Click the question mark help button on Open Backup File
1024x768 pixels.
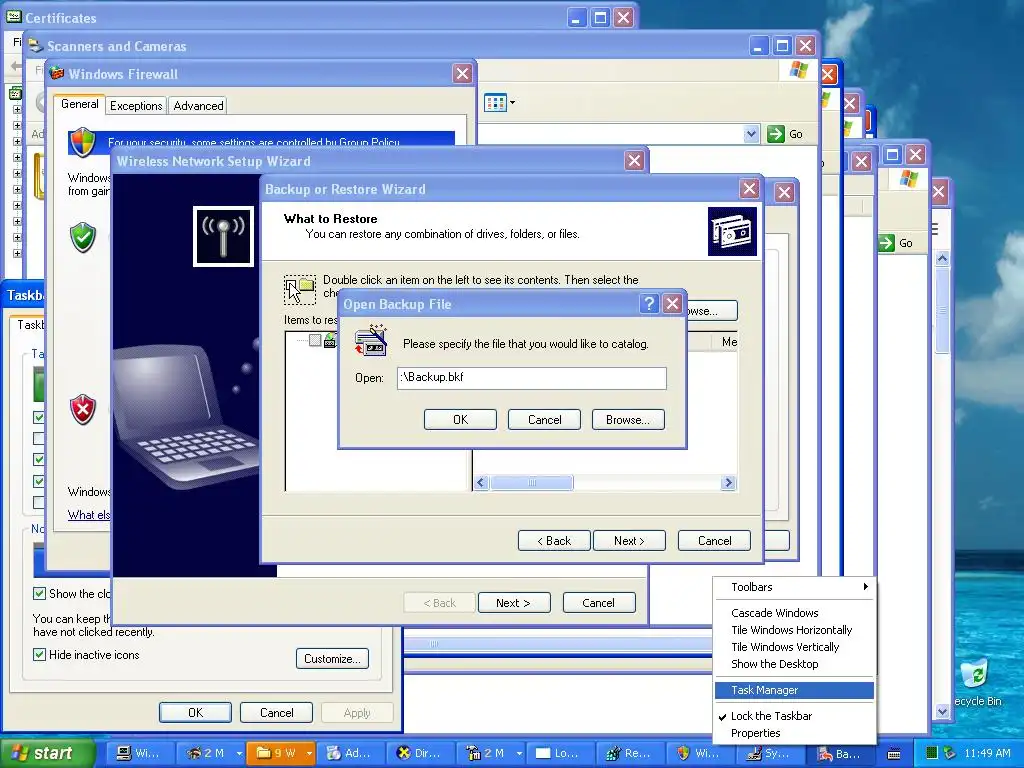click(x=648, y=304)
